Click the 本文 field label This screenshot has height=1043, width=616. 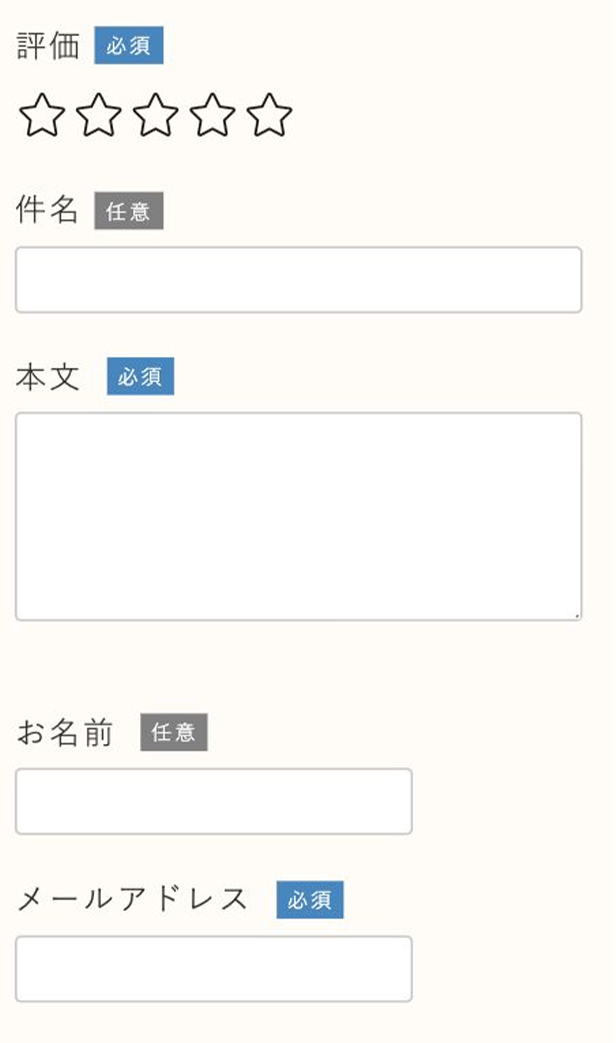coord(48,378)
